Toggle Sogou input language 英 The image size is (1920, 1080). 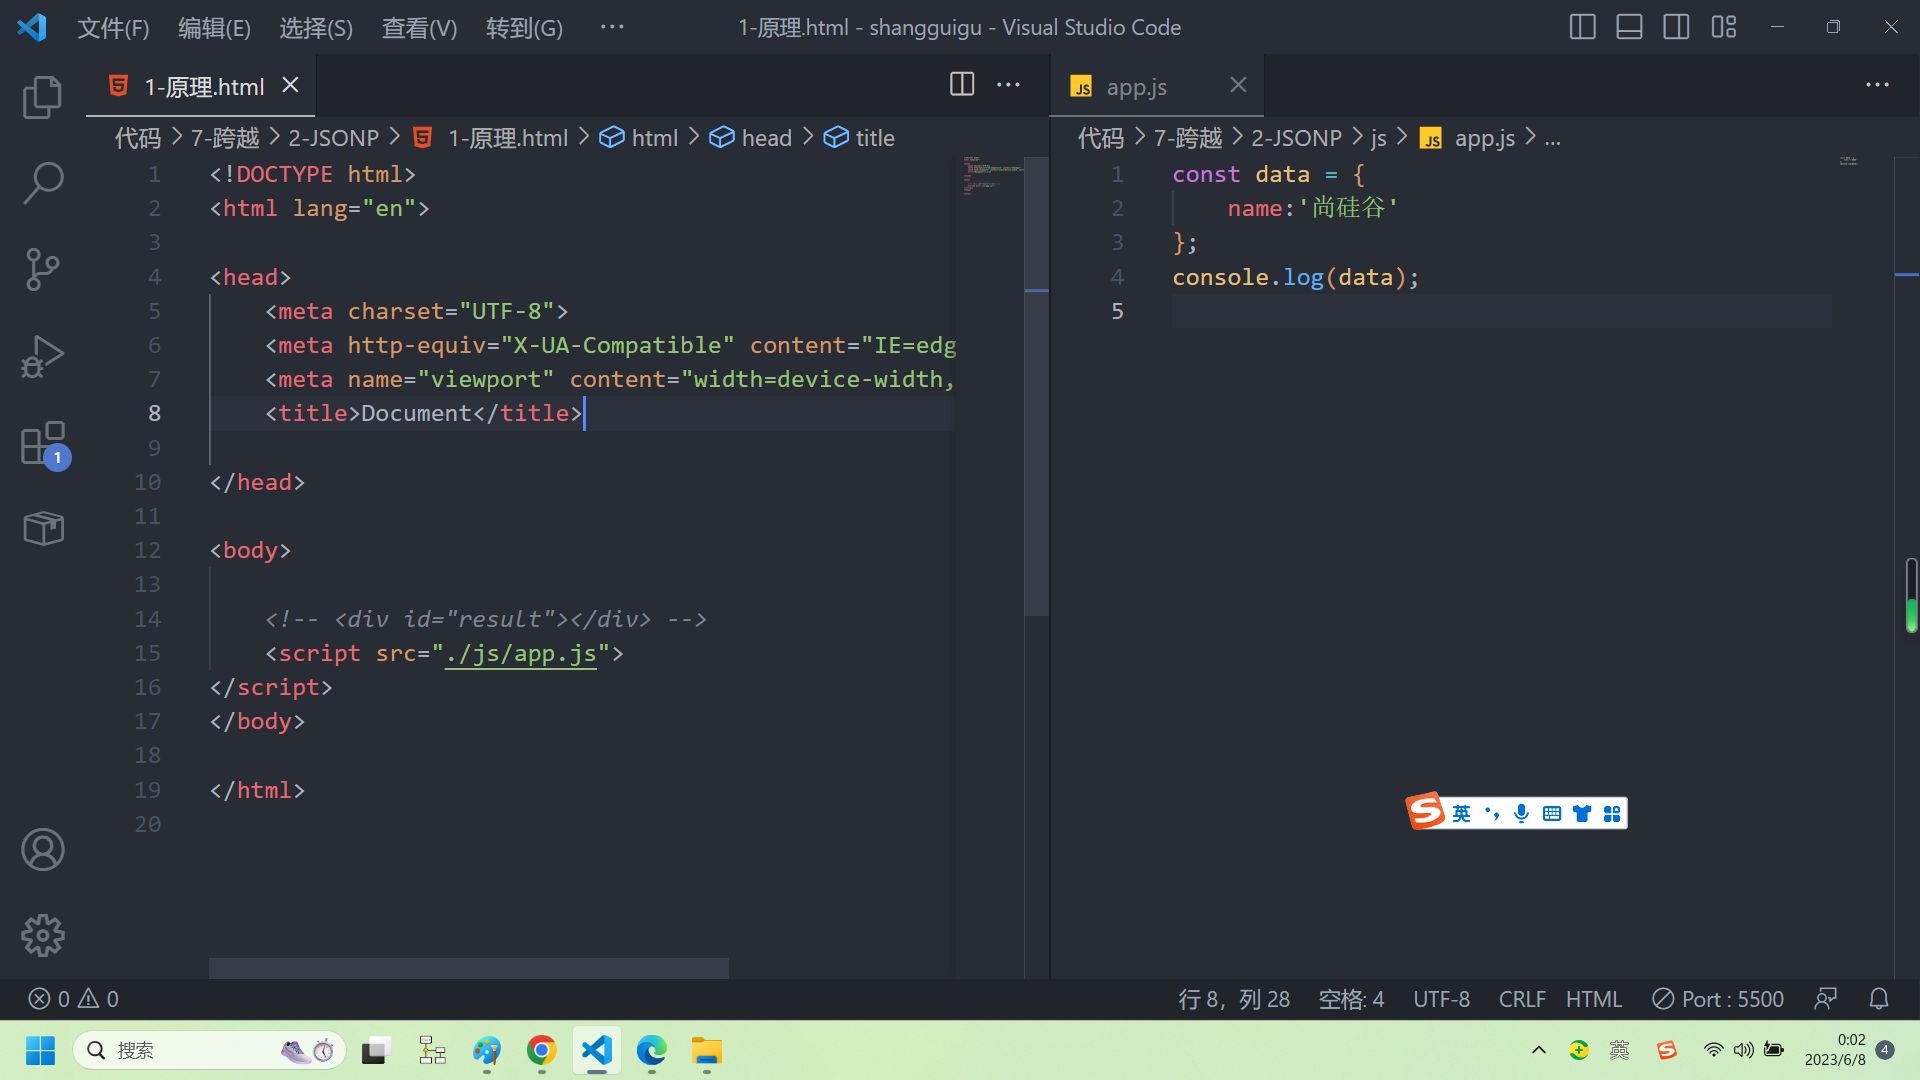coord(1461,813)
